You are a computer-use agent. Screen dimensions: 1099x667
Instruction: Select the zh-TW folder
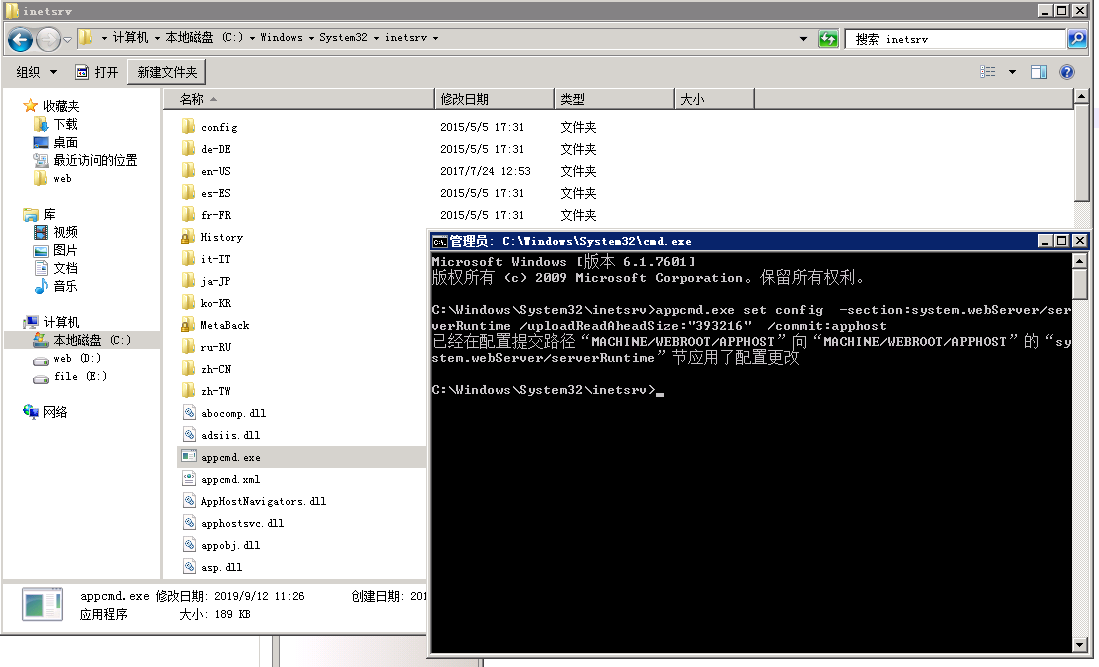point(206,392)
